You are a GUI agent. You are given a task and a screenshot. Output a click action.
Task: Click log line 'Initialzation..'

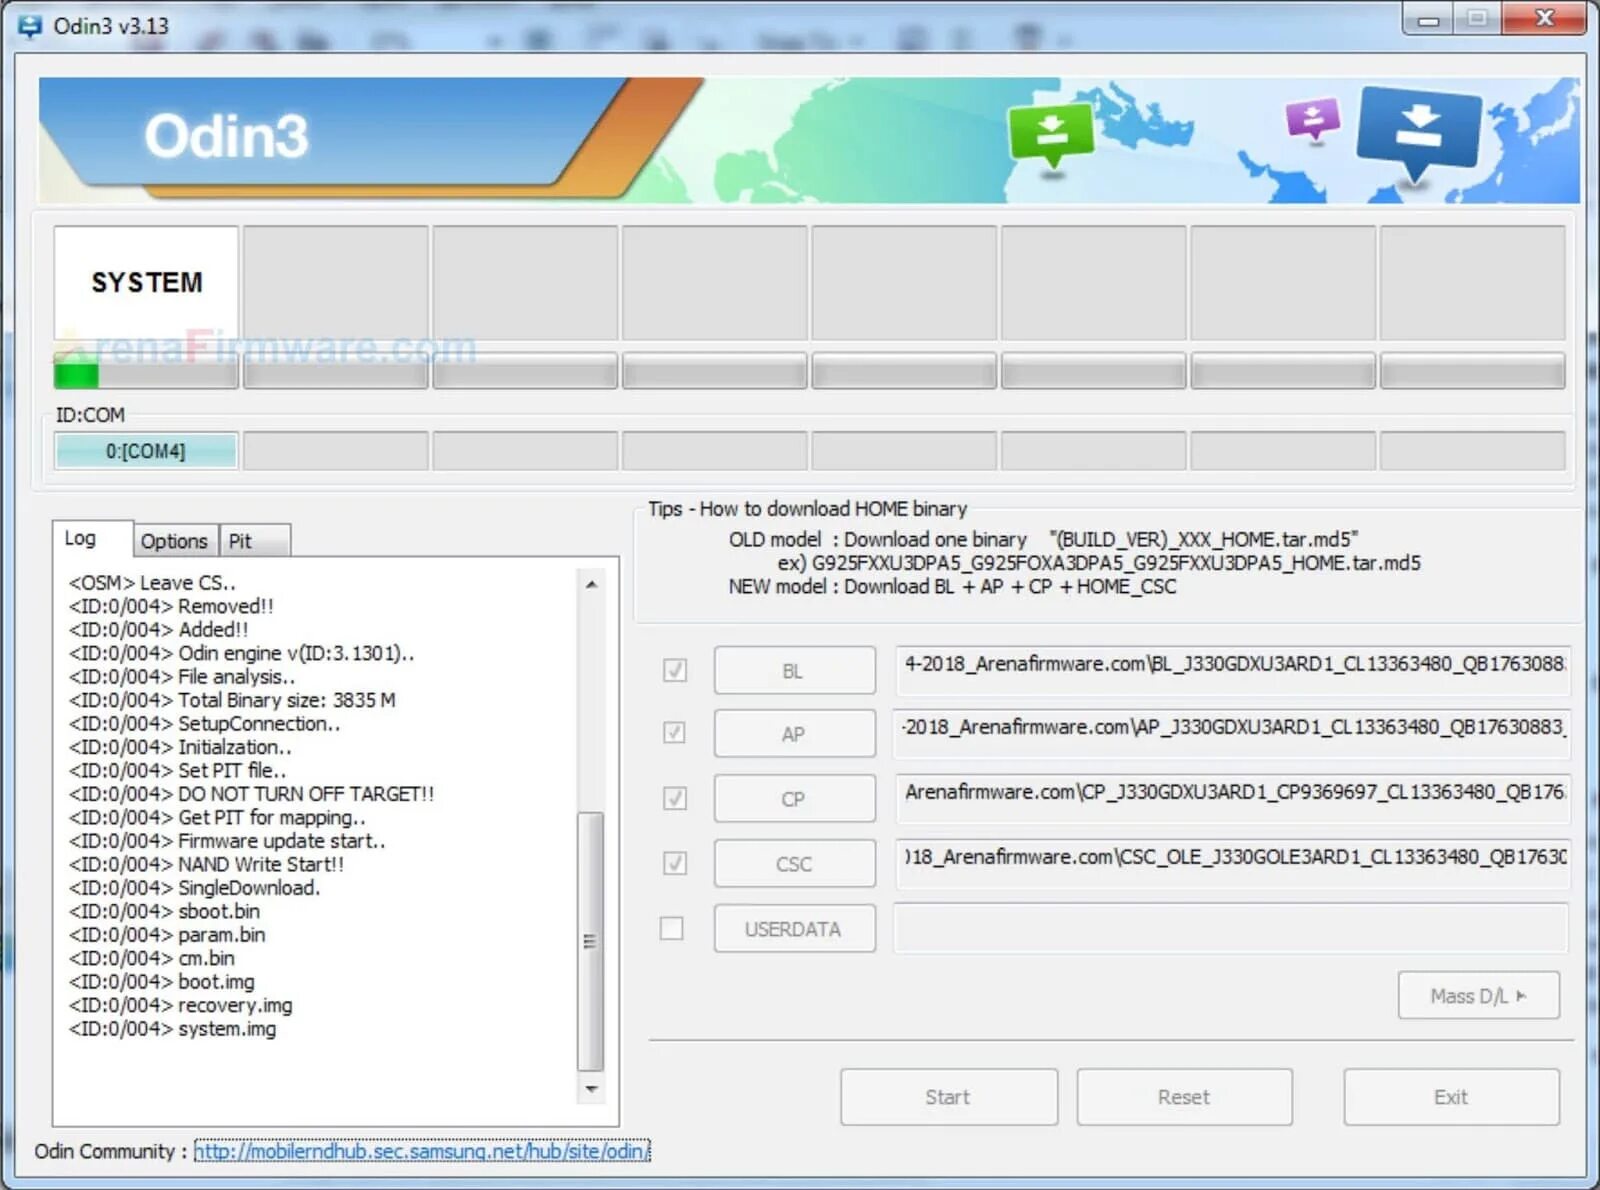(180, 747)
